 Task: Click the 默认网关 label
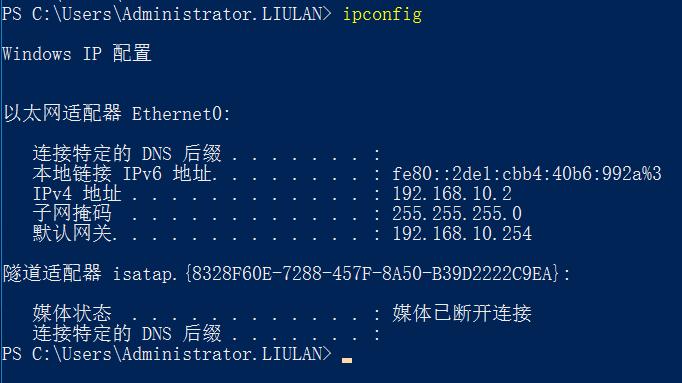72,233
